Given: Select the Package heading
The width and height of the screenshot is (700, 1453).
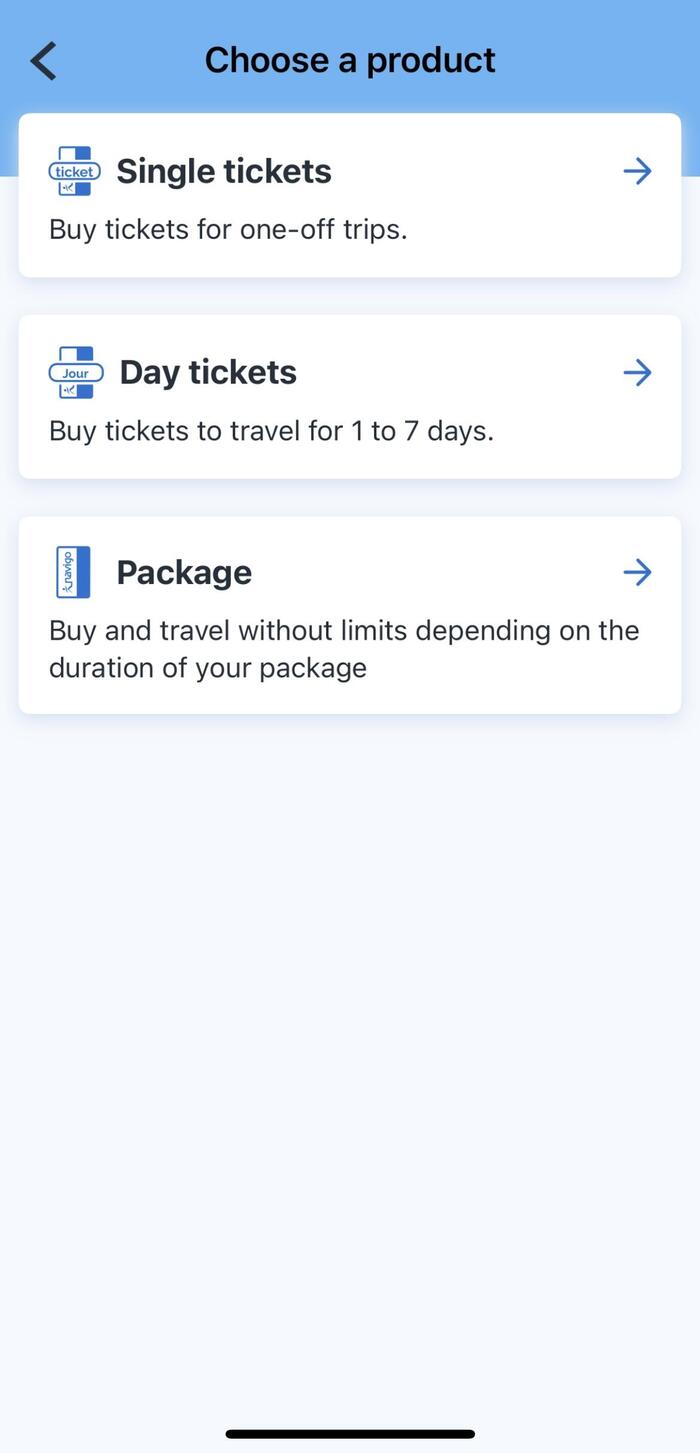Looking at the screenshot, I should coord(184,572).
